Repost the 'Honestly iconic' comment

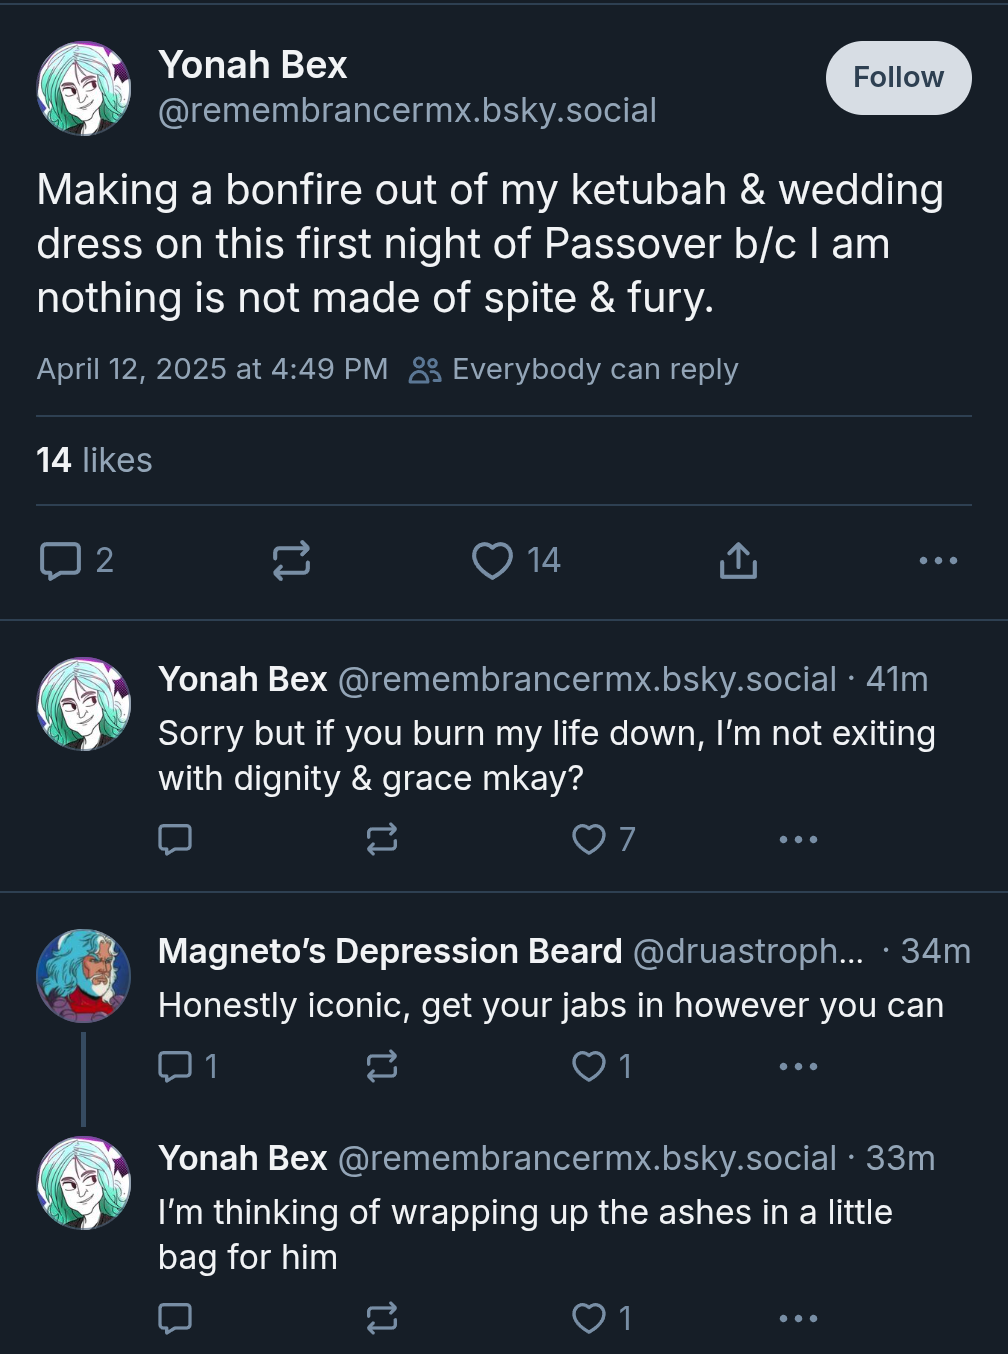pyautogui.click(x=381, y=1066)
